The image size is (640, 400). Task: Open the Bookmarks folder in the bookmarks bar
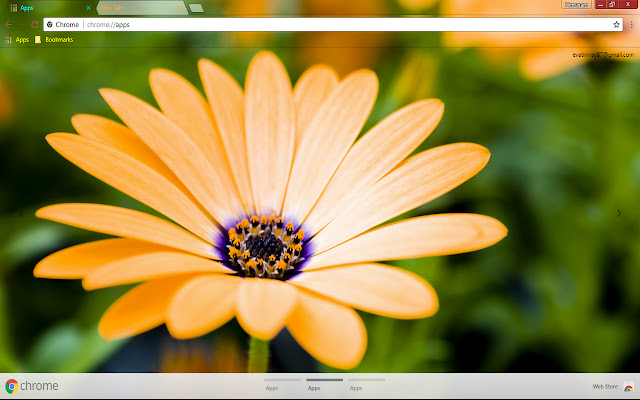pos(54,40)
